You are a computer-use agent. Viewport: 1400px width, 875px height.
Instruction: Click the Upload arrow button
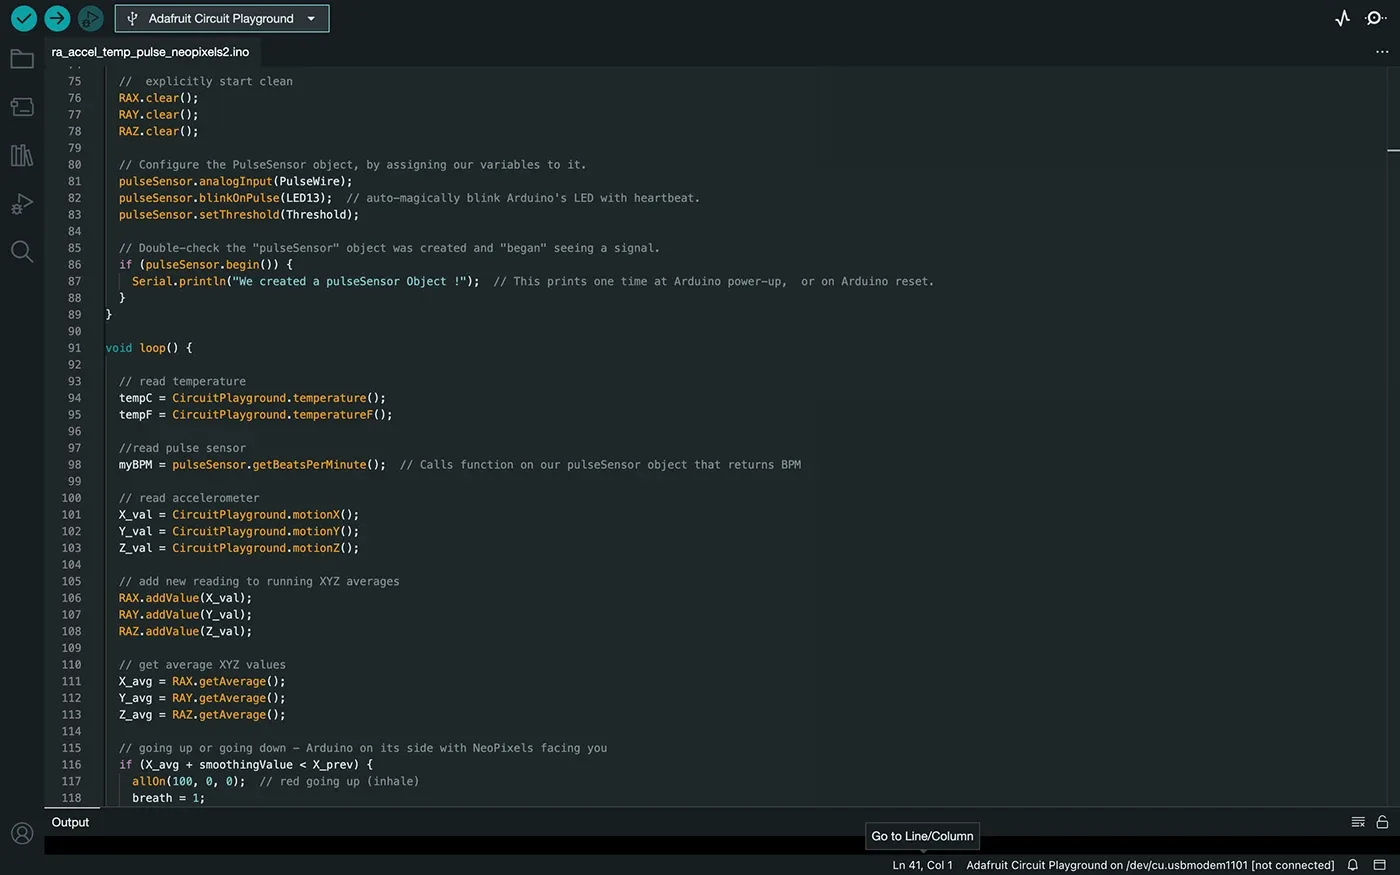point(57,18)
